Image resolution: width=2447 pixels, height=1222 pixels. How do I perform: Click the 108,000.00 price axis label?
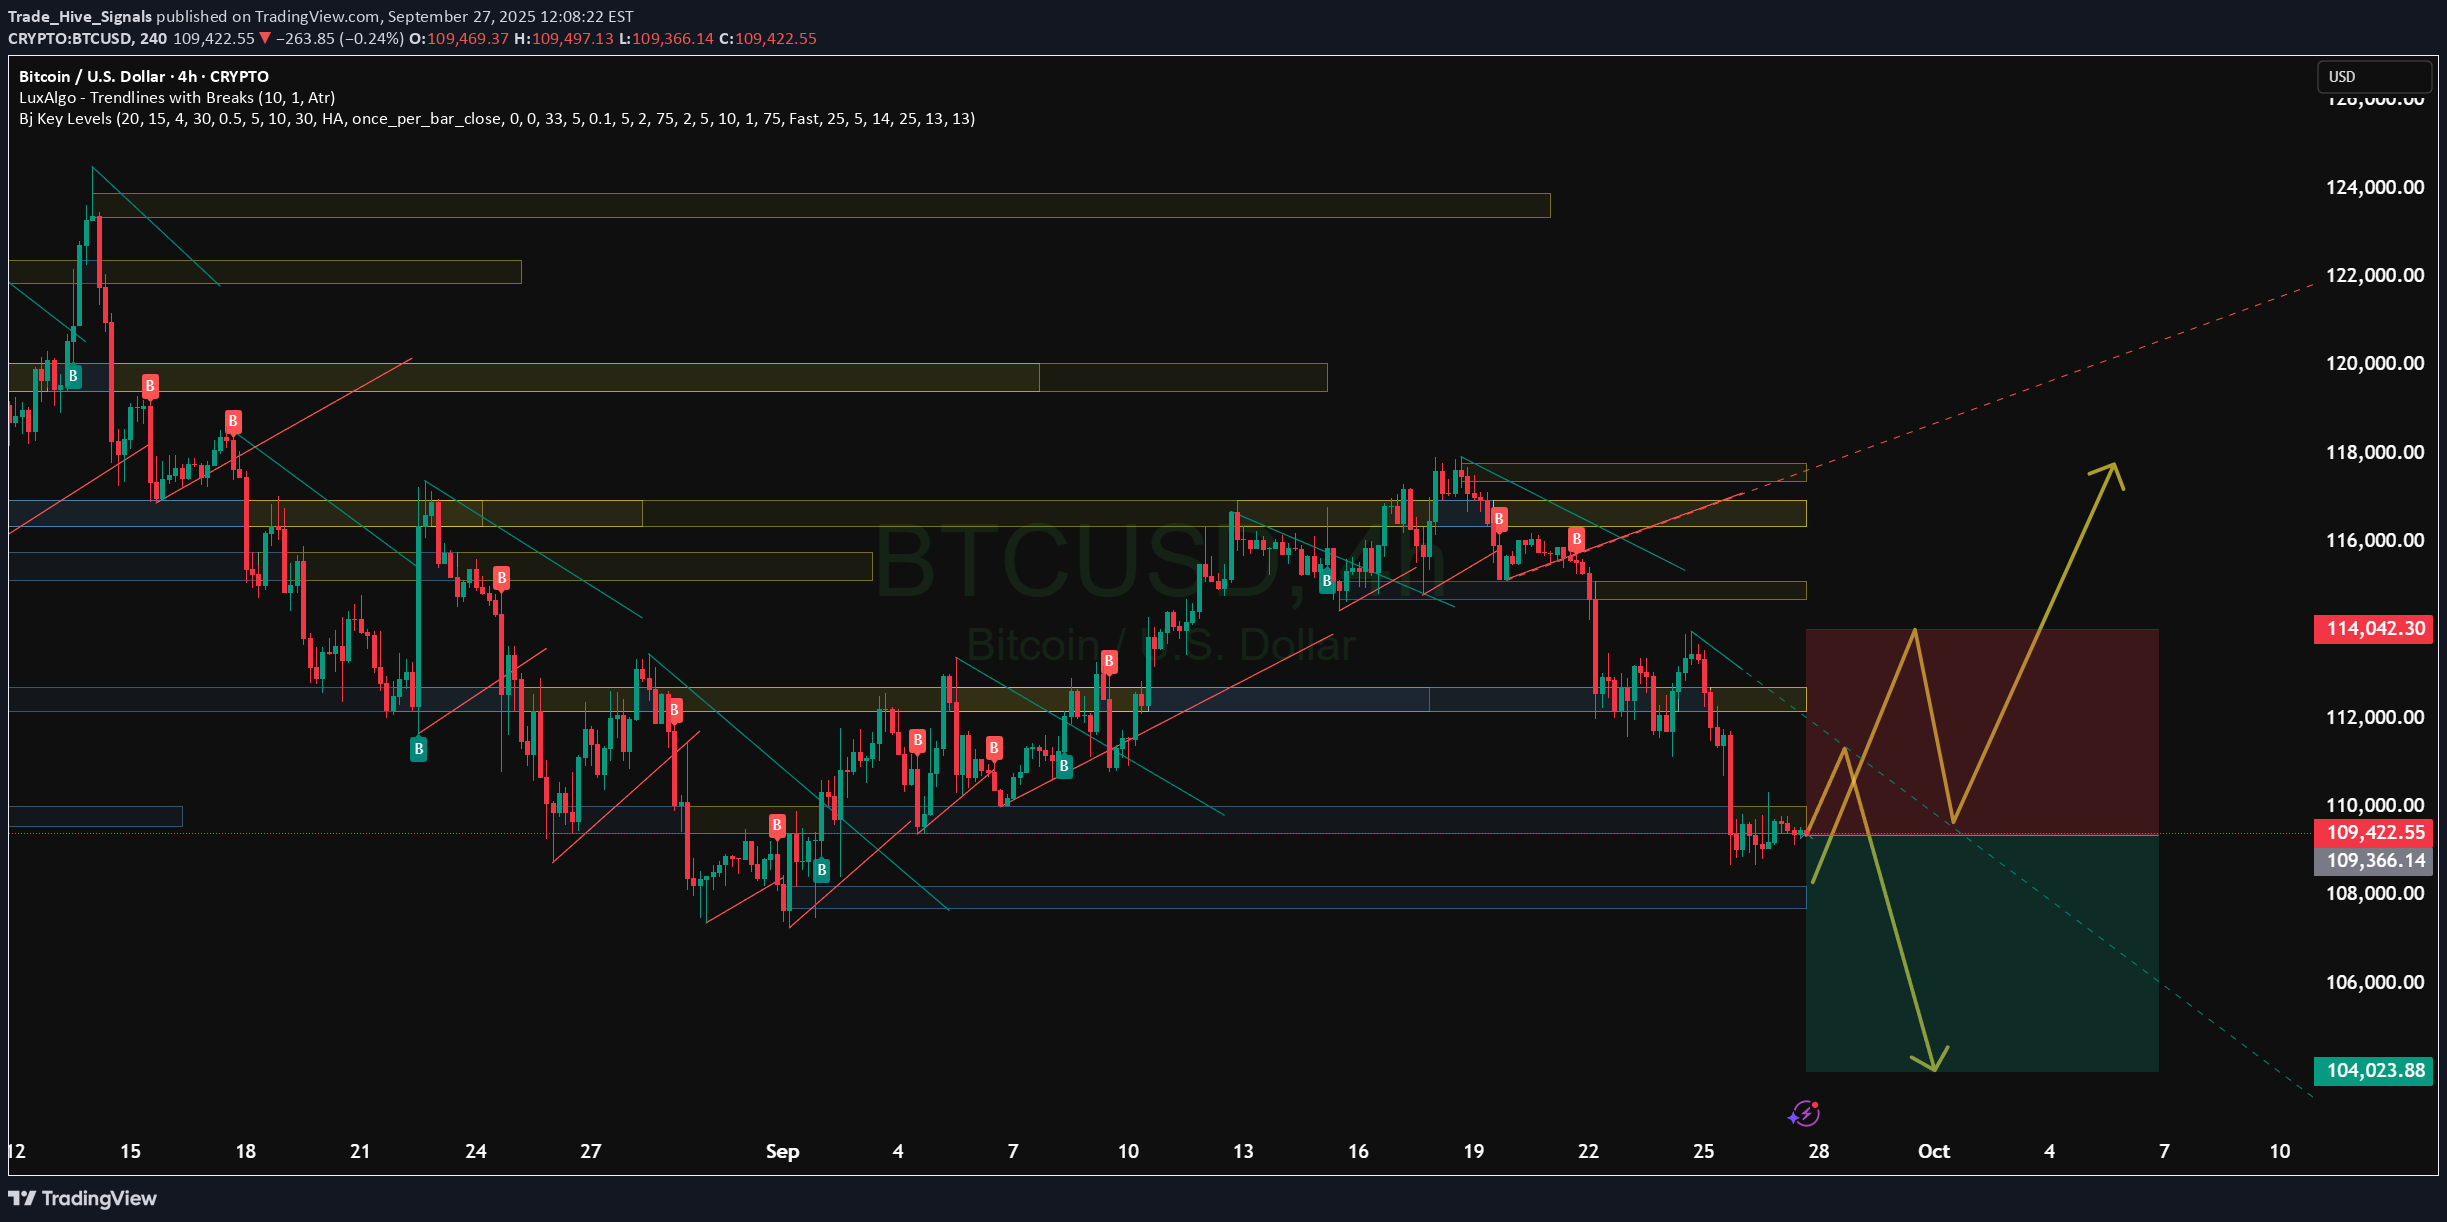[x=2375, y=894]
